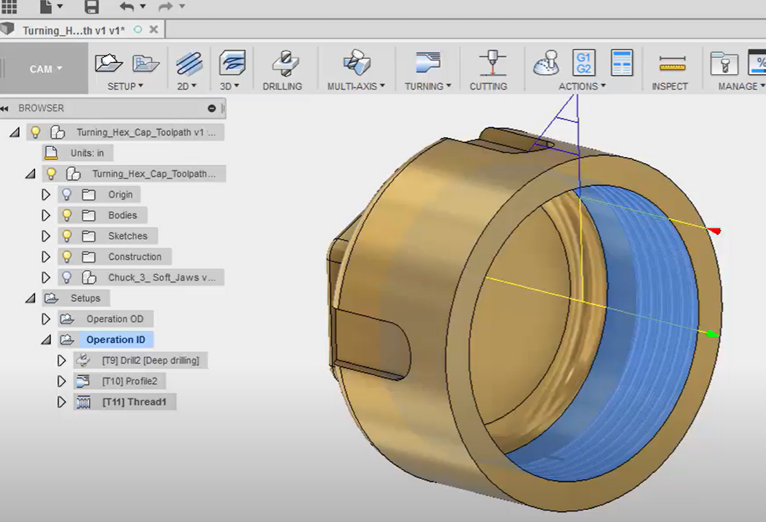Click the Multi-Axis tool icon
Image resolution: width=766 pixels, height=522 pixels.
pos(357,63)
